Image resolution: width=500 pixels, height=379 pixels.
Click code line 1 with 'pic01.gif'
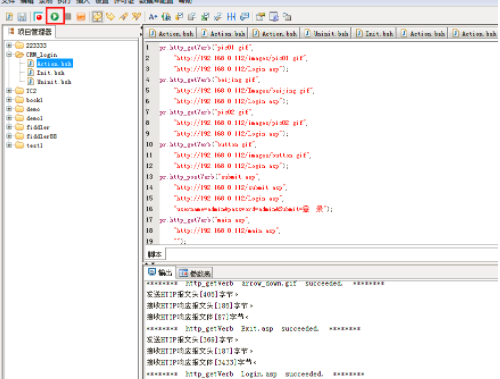coord(206,47)
